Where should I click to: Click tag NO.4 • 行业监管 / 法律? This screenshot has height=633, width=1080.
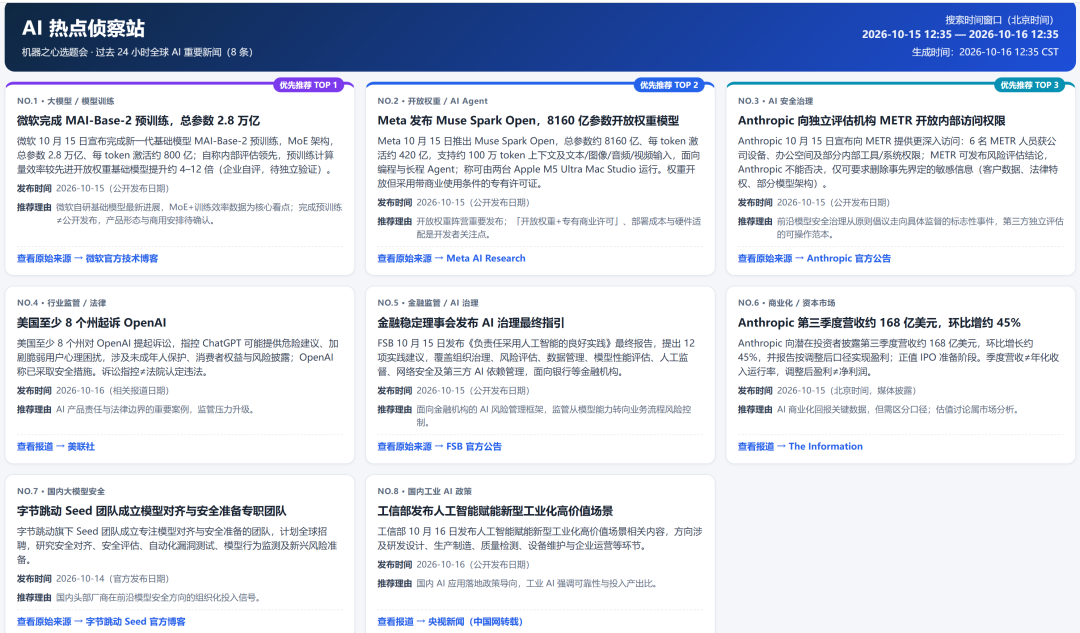pyautogui.click(x=61, y=303)
